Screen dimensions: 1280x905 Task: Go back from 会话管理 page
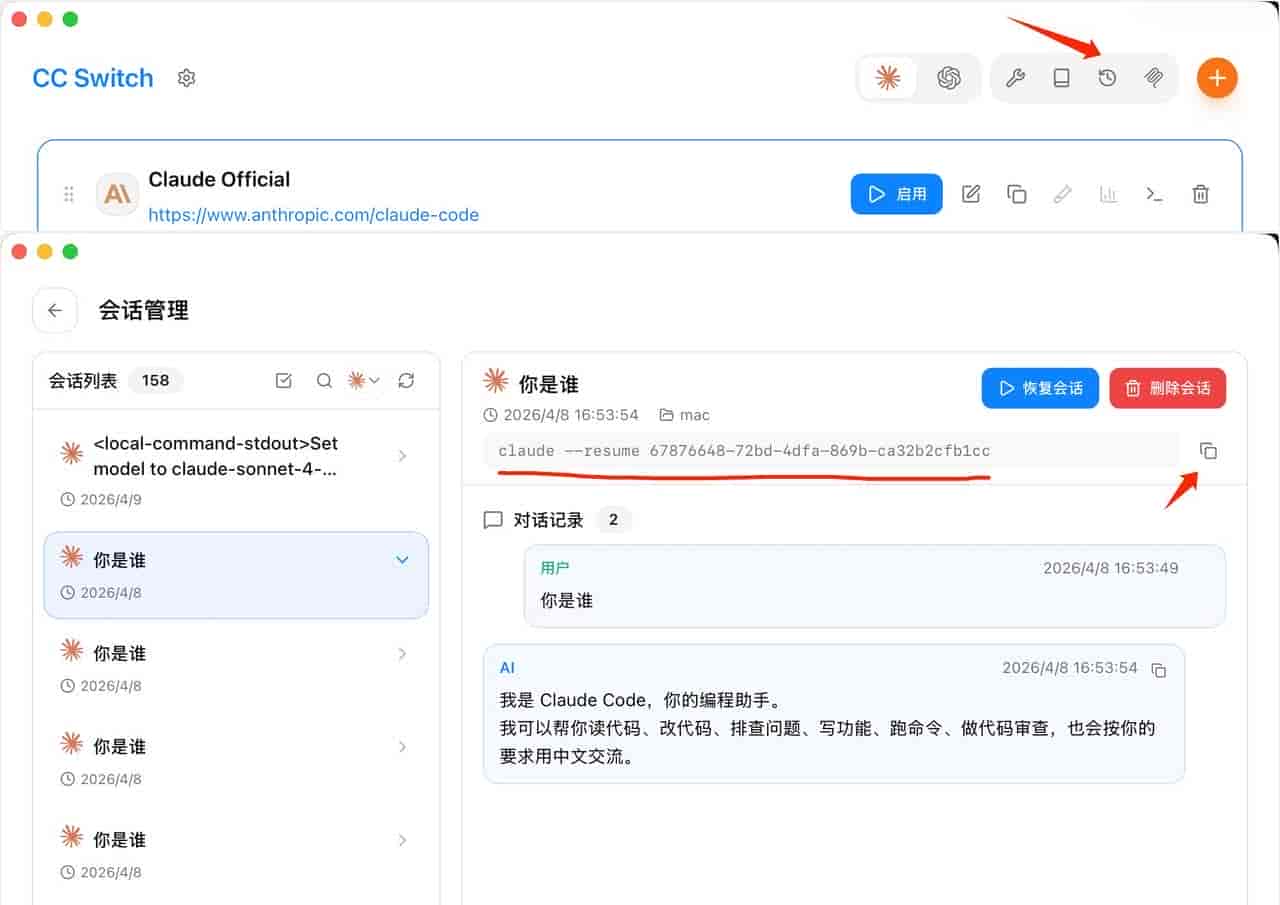pos(55,310)
